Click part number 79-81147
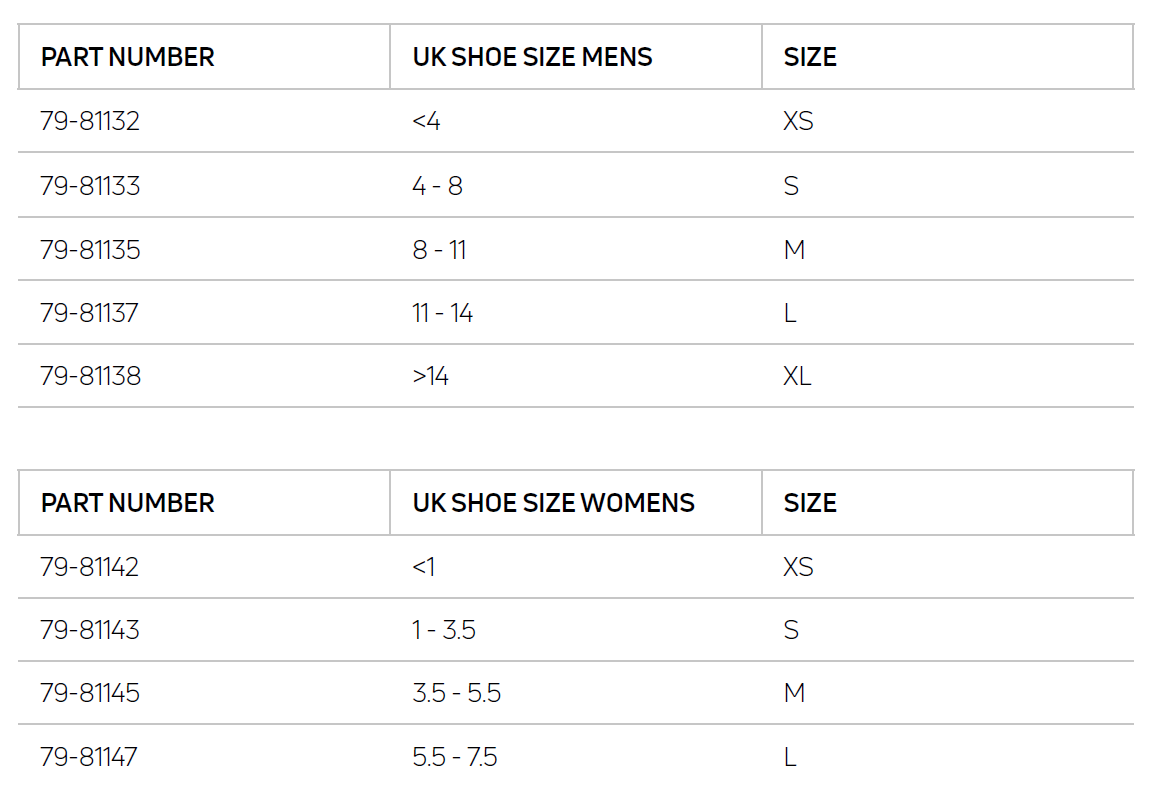 pos(89,757)
